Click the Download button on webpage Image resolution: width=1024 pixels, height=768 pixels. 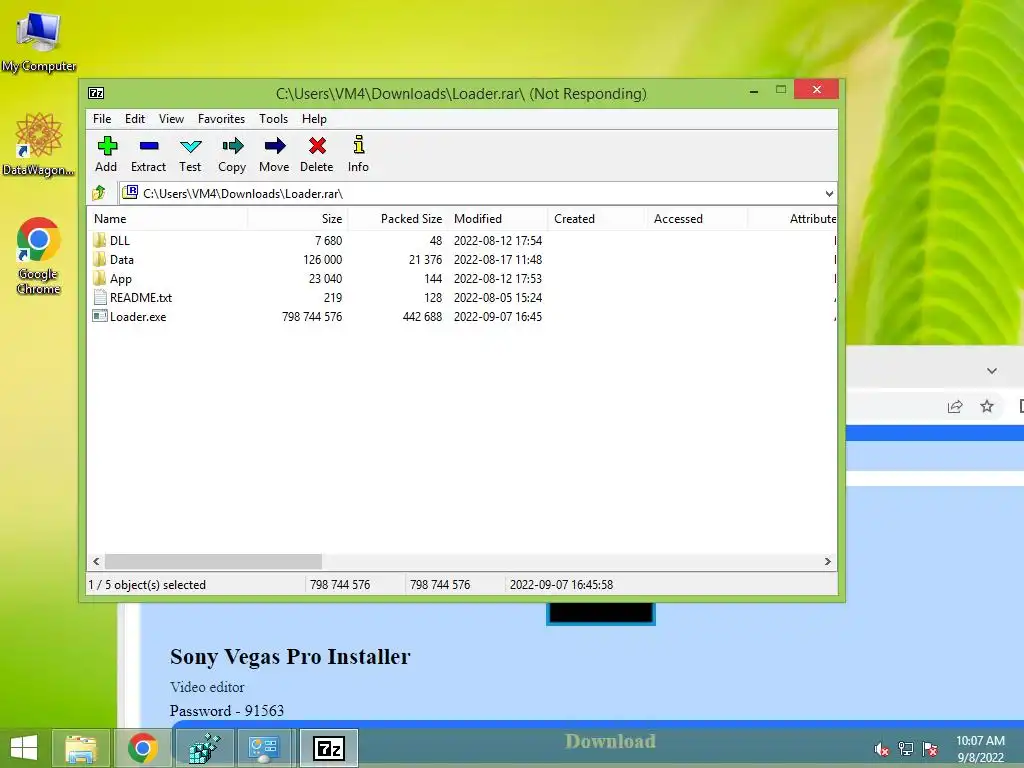click(610, 741)
